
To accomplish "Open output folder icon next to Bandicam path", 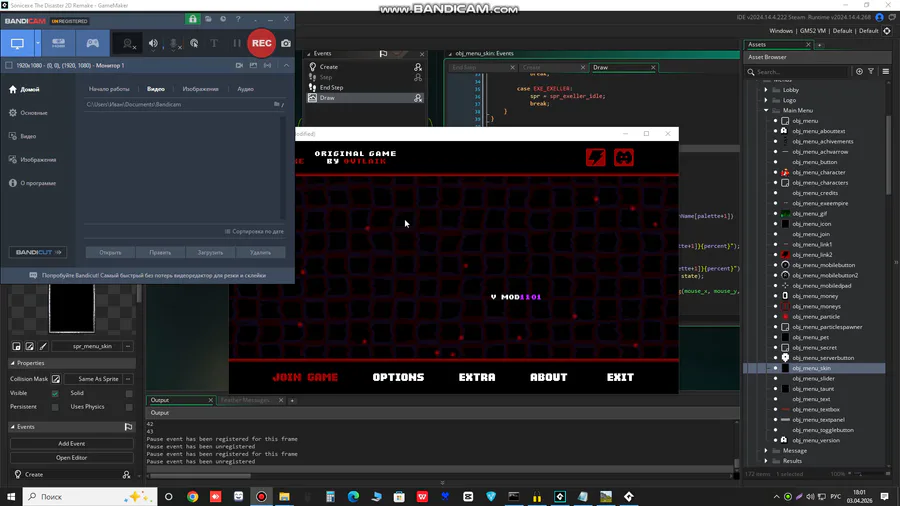I will (x=277, y=104).
